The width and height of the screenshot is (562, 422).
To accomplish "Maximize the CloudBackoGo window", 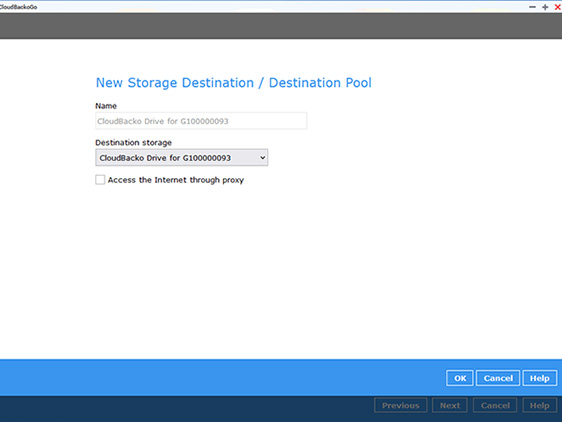I will point(545,7).
